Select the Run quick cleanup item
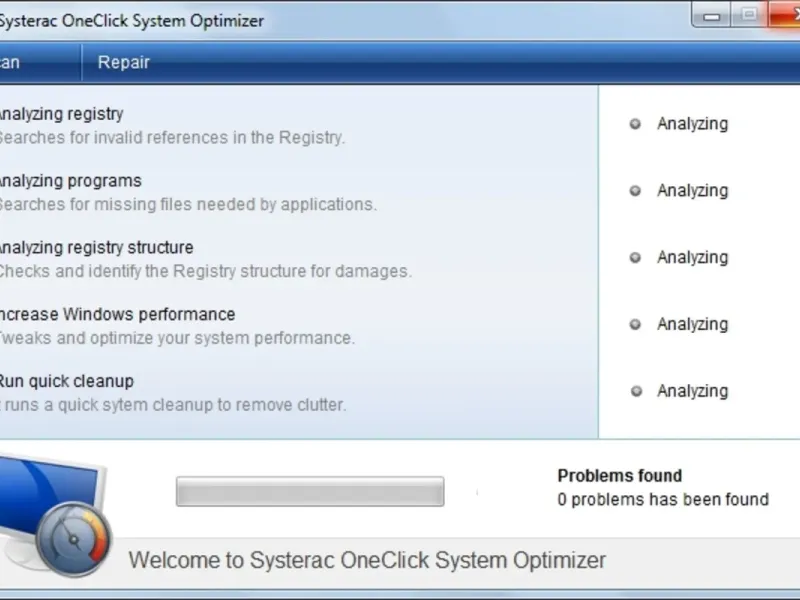This screenshot has height=600, width=800. (66, 382)
